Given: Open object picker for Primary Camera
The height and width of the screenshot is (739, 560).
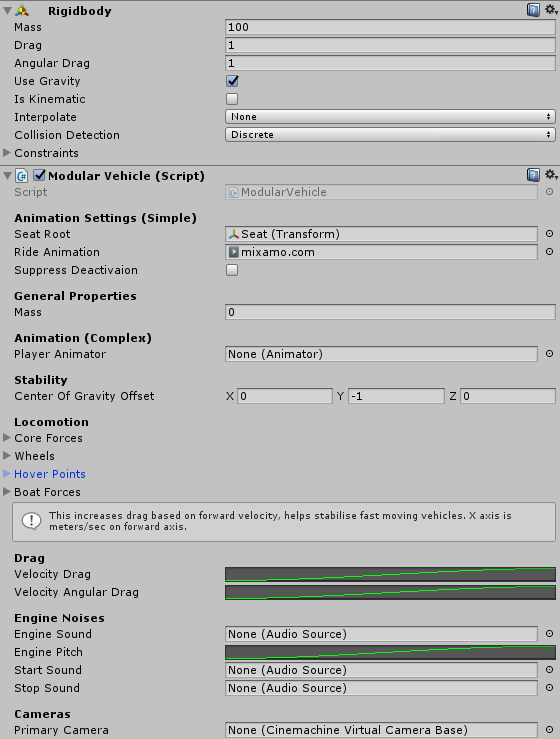Looking at the screenshot, I should [549, 730].
